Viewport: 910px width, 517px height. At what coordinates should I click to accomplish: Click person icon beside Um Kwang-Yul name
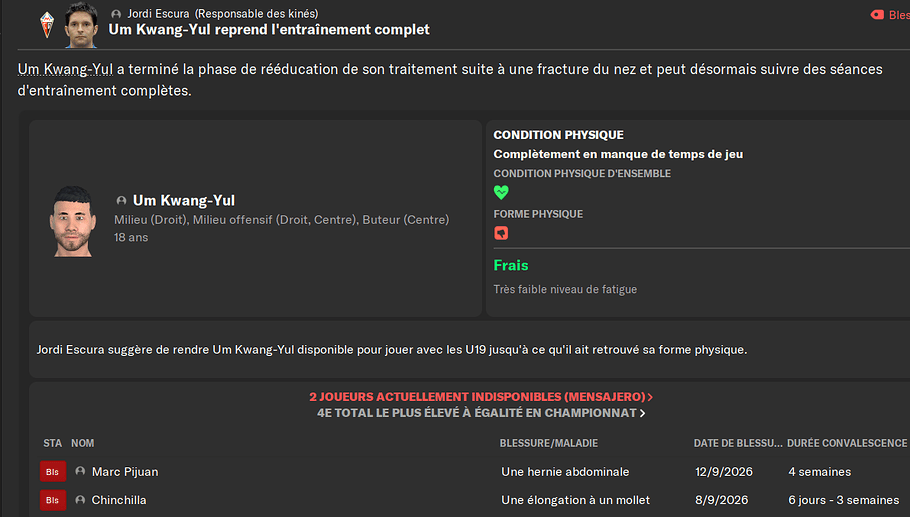click(x=121, y=201)
